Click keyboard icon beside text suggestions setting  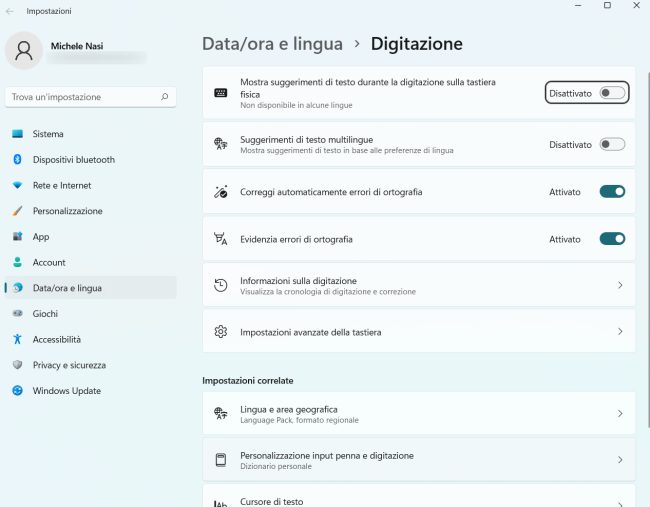221,93
